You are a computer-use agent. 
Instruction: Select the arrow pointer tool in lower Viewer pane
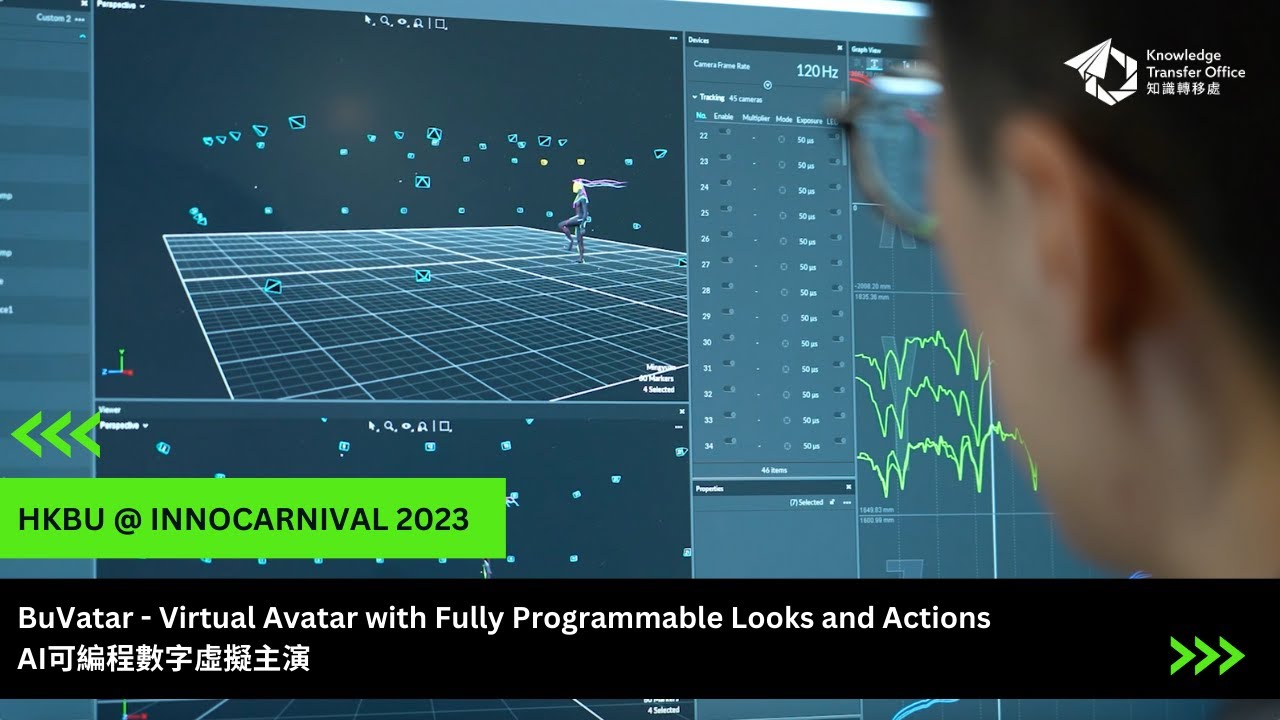pyautogui.click(x=372, y=425)
